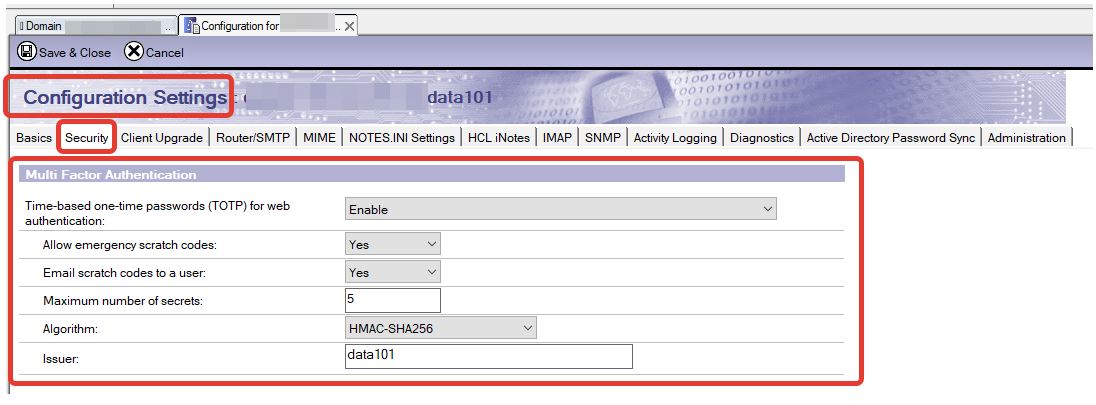
Task: Go to the Router/SMTP tab
Action: (253, 138)
